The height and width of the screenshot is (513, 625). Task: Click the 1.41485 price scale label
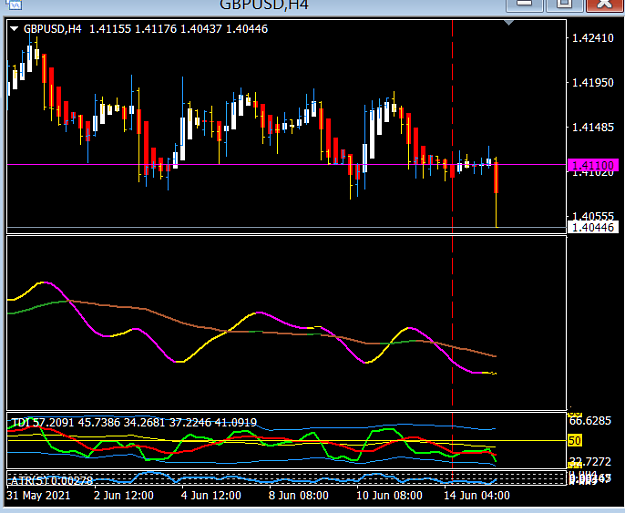pos(593,127)
